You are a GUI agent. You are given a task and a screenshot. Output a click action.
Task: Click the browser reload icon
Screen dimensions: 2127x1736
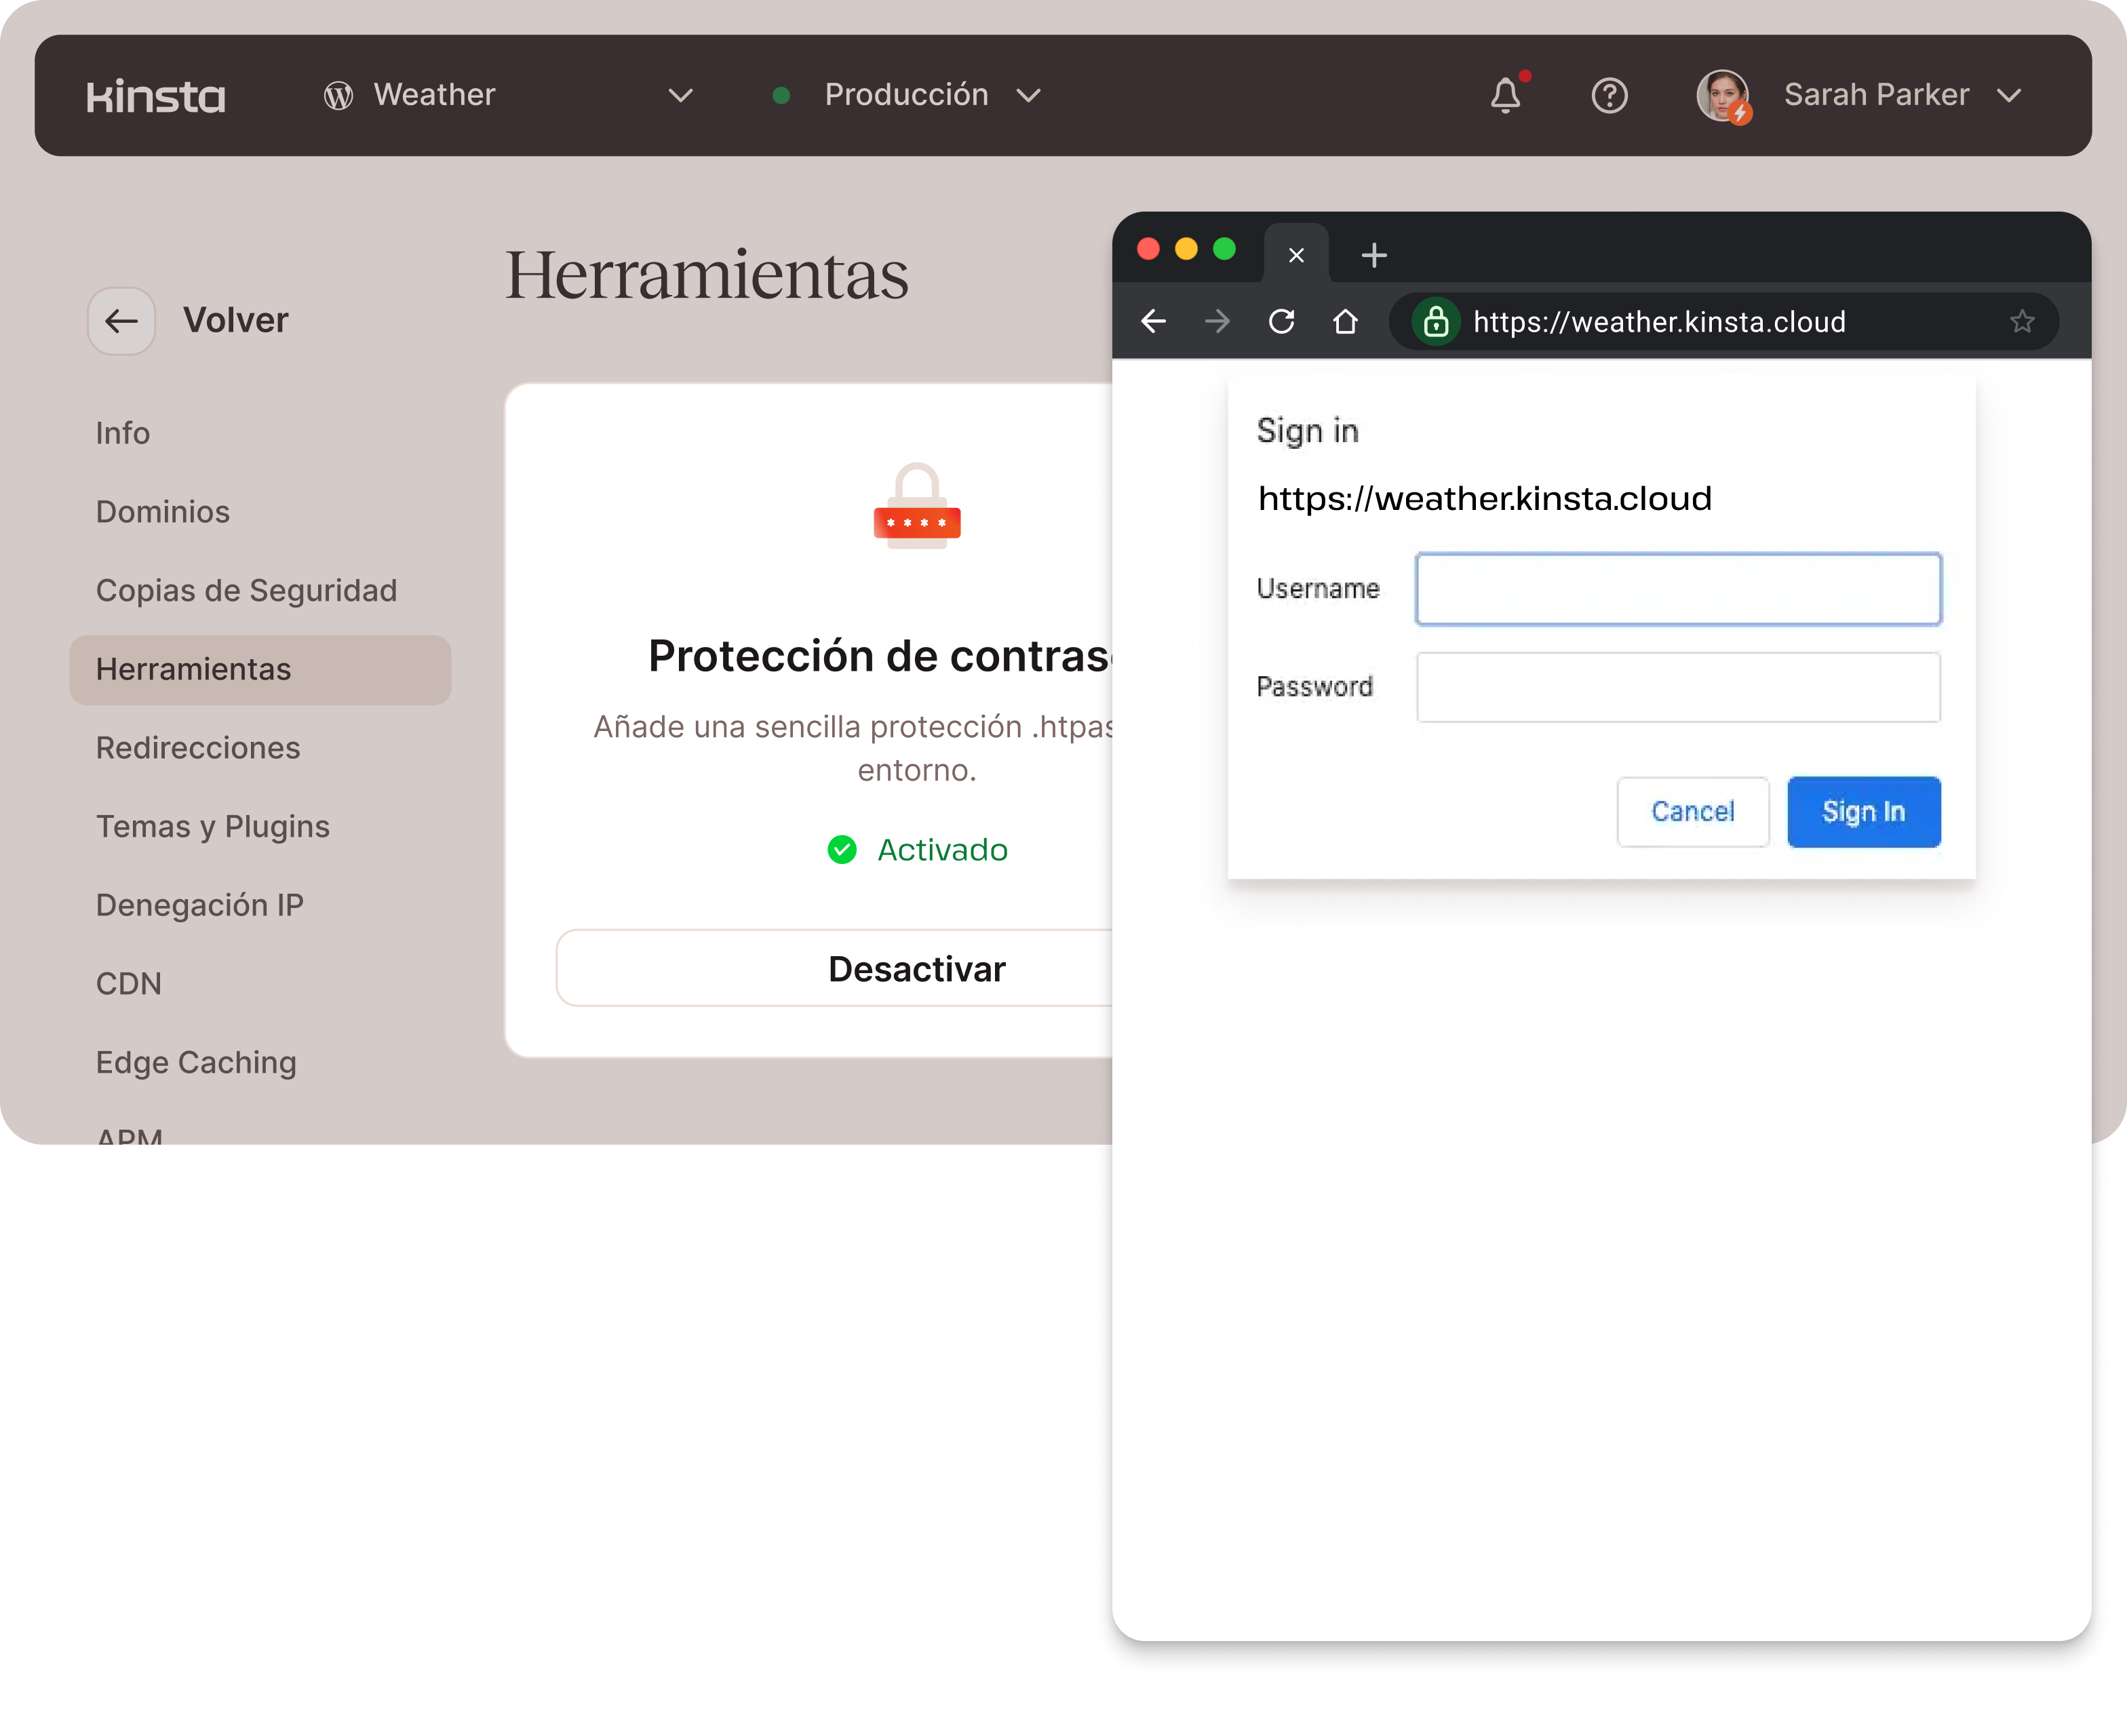pyautogui.click(x=1282, y=322)
